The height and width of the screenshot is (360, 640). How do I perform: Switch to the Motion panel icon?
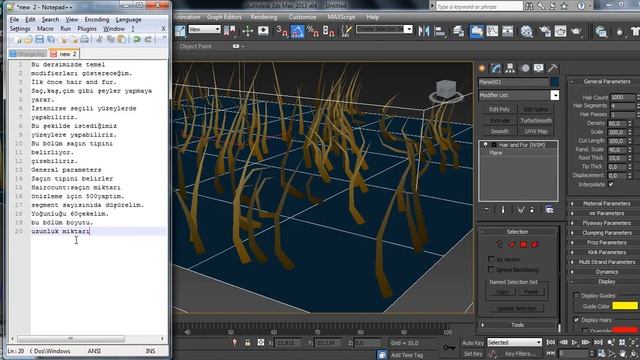point(525,68)
